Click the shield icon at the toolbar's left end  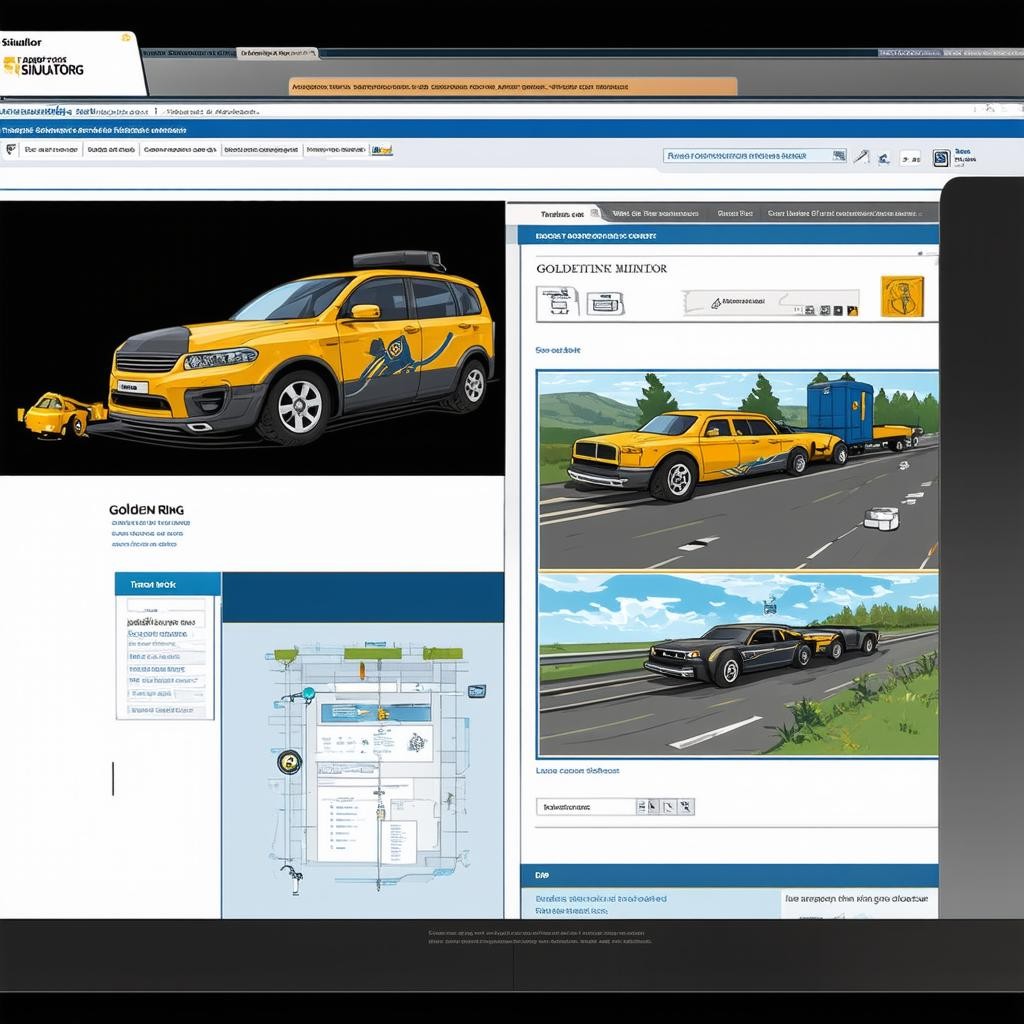click(11, 150)
